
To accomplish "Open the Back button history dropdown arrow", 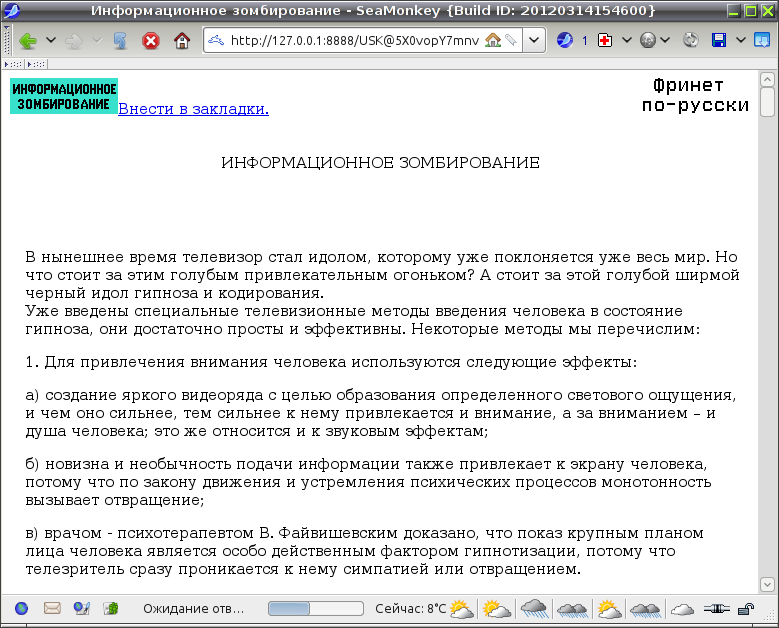I will 50,41.
